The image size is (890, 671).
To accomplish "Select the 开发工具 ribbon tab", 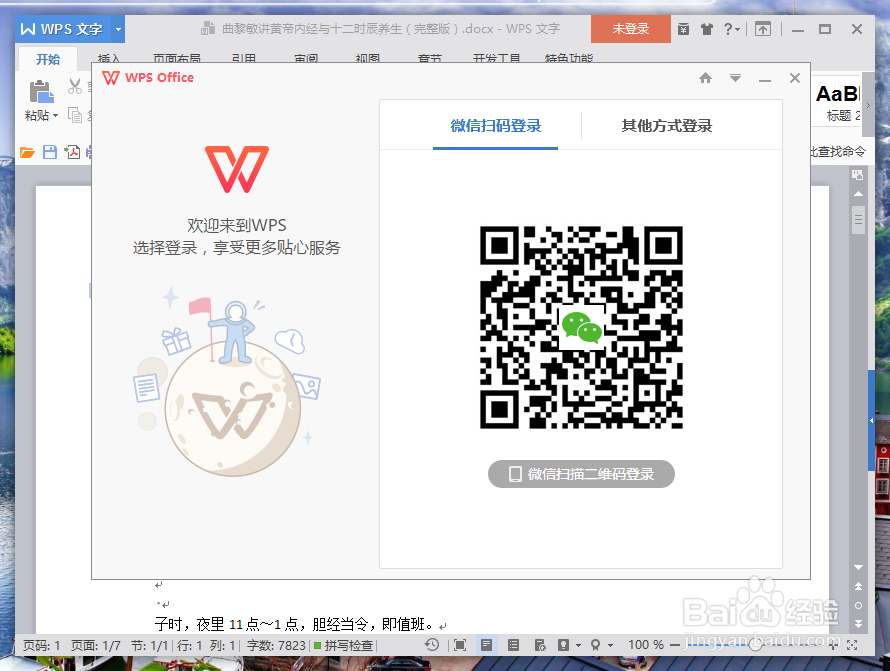I will (496, 58).
